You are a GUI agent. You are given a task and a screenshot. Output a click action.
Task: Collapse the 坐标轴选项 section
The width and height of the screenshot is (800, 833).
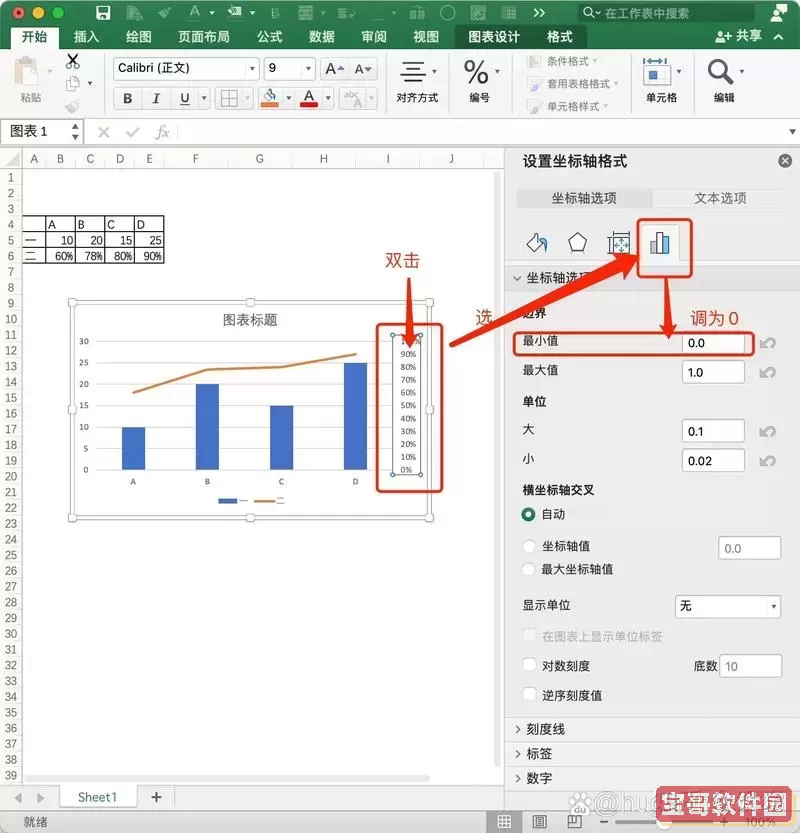(x=517, y=278)
